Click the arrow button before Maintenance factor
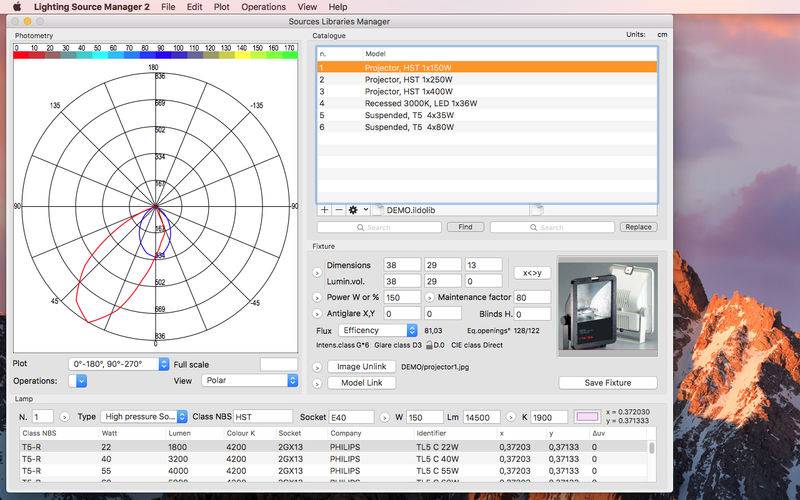 coord(430,297)
